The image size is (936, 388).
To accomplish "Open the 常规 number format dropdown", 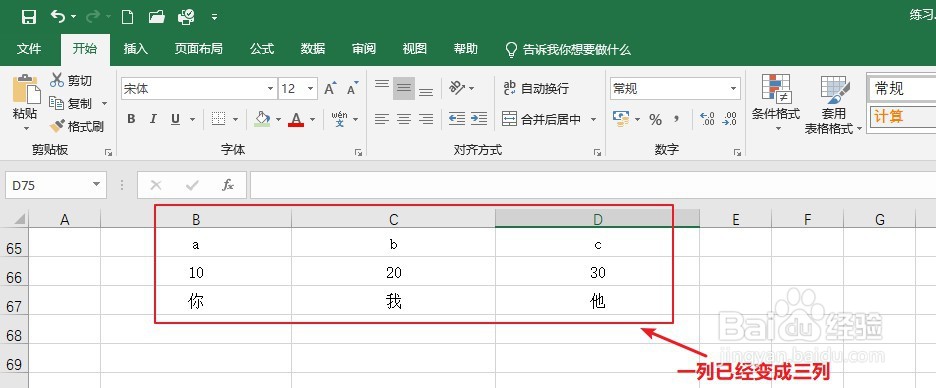I will [734, 89].
